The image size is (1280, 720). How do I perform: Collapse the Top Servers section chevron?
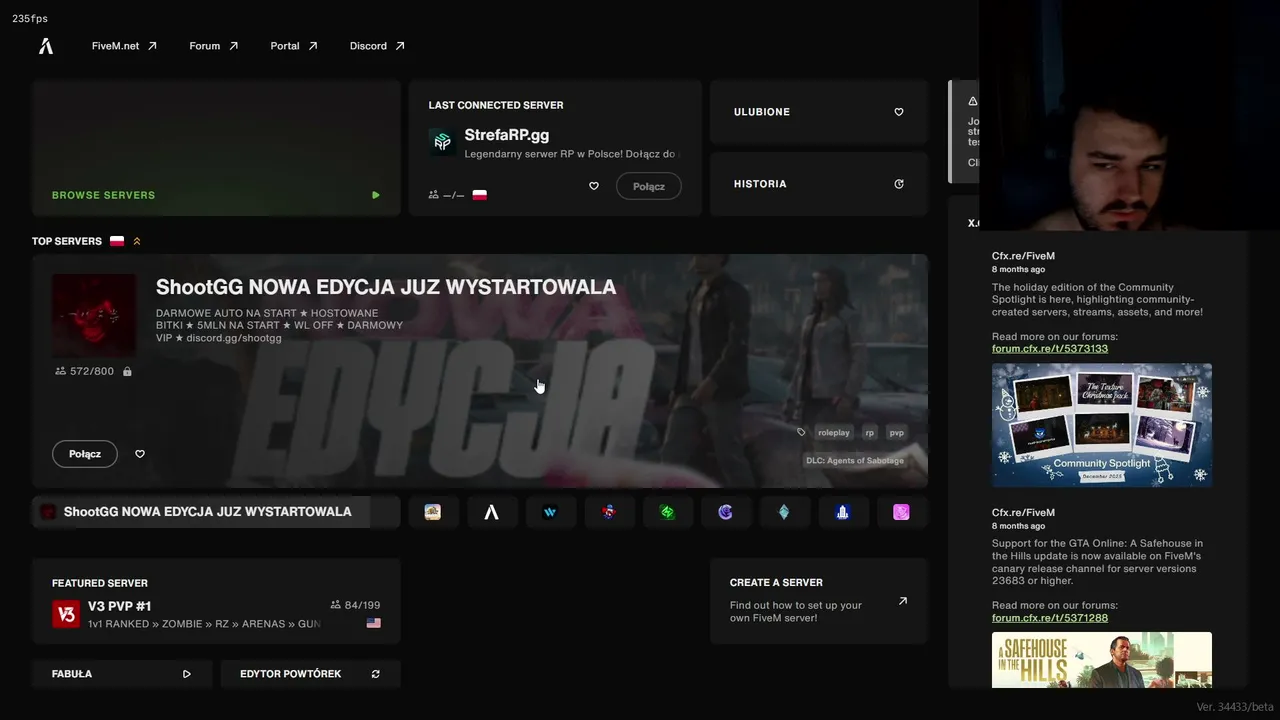(x=137, y=241)
